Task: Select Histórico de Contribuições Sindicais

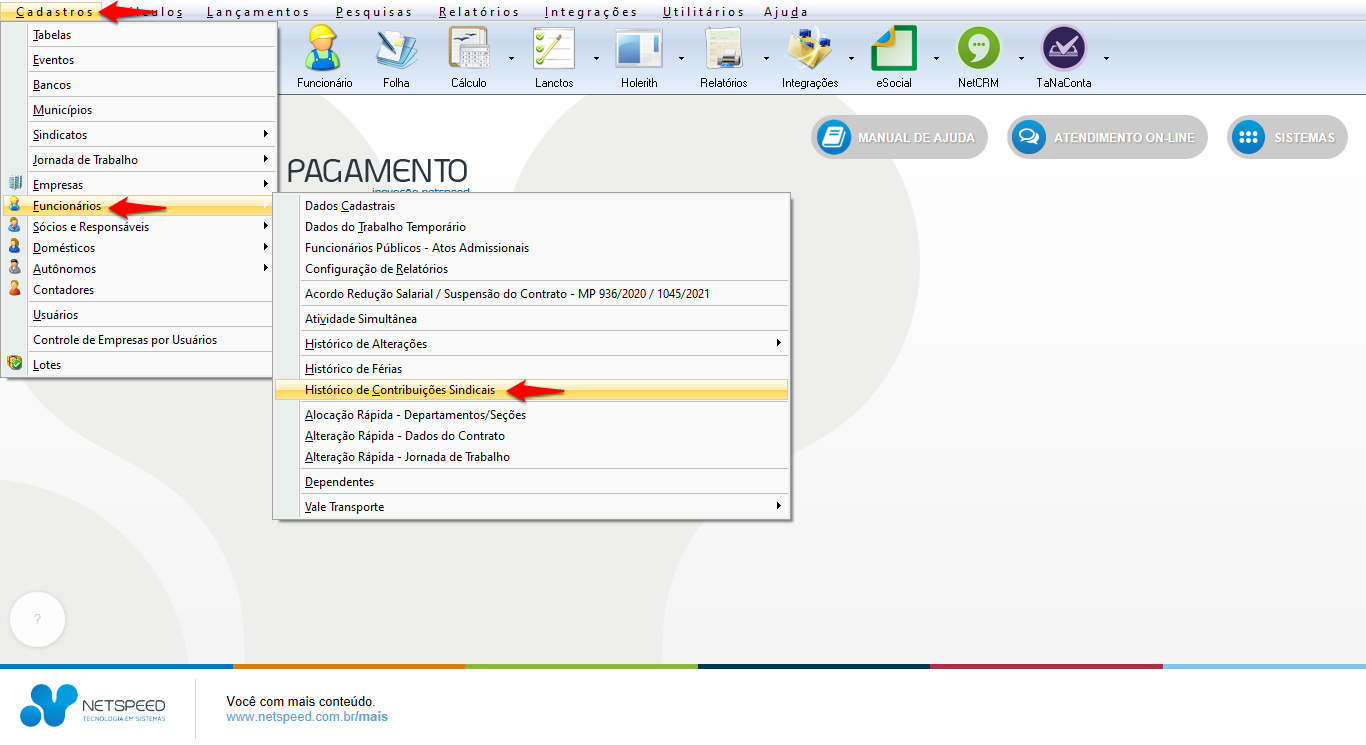Action: tap(399, 390)
